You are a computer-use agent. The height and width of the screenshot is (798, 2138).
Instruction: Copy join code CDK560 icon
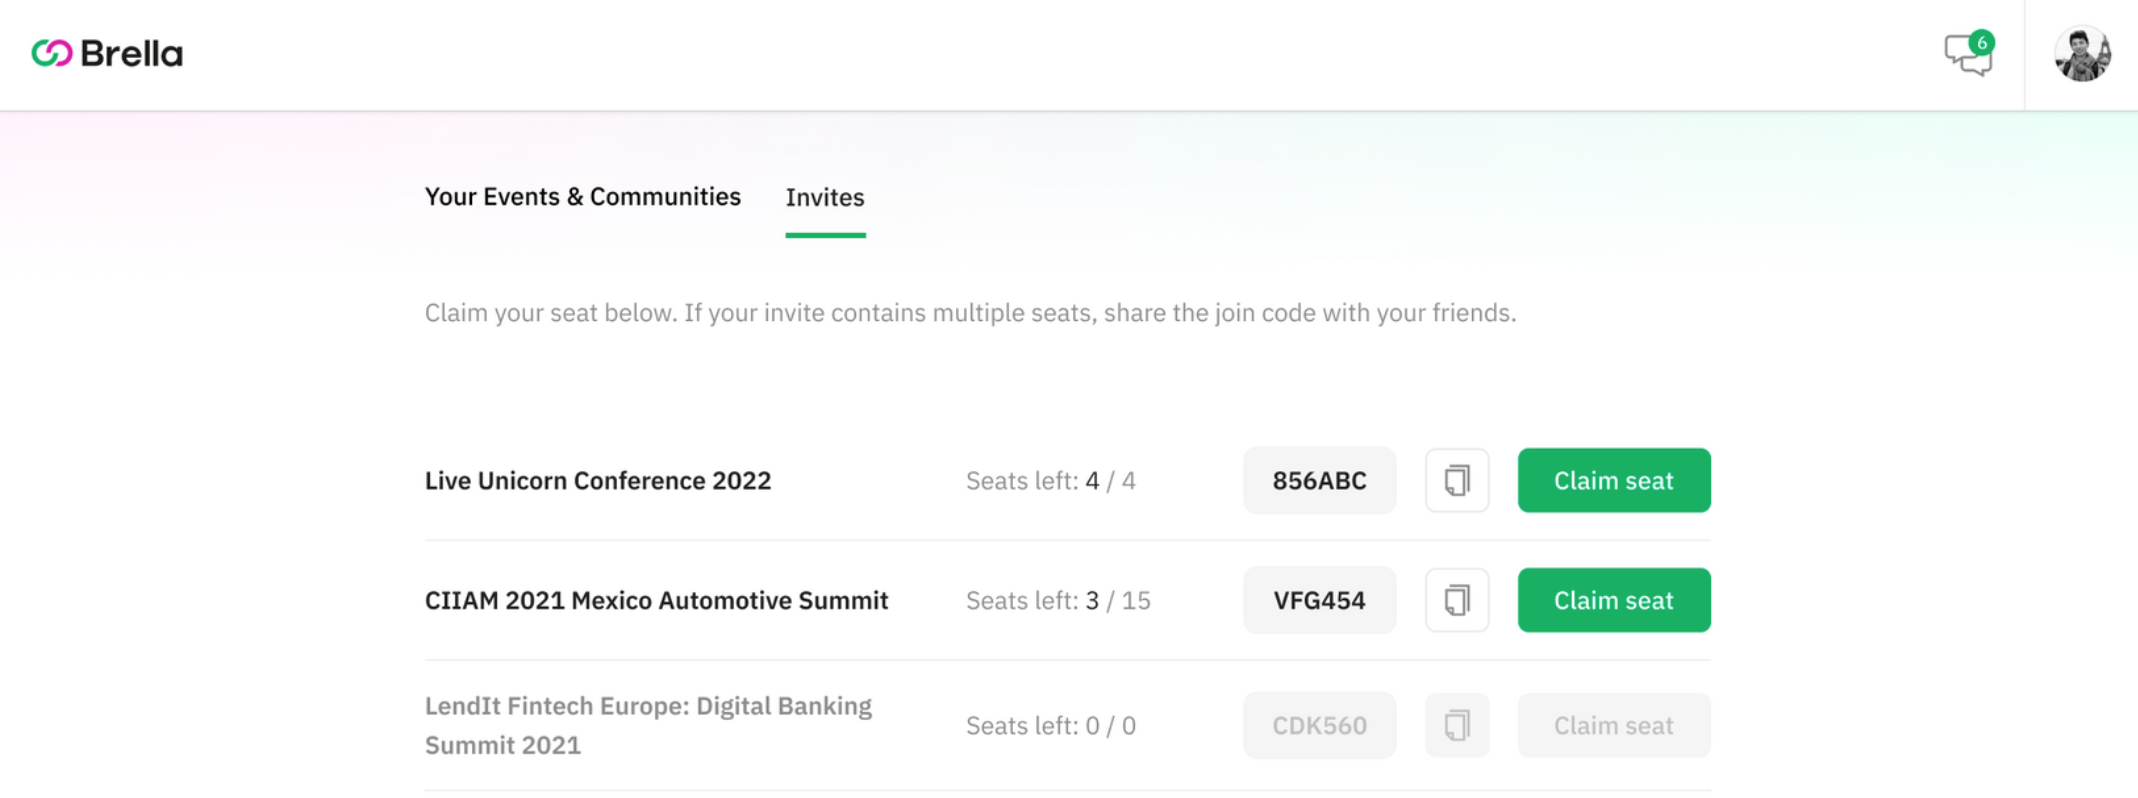(x=1457, y=725)
